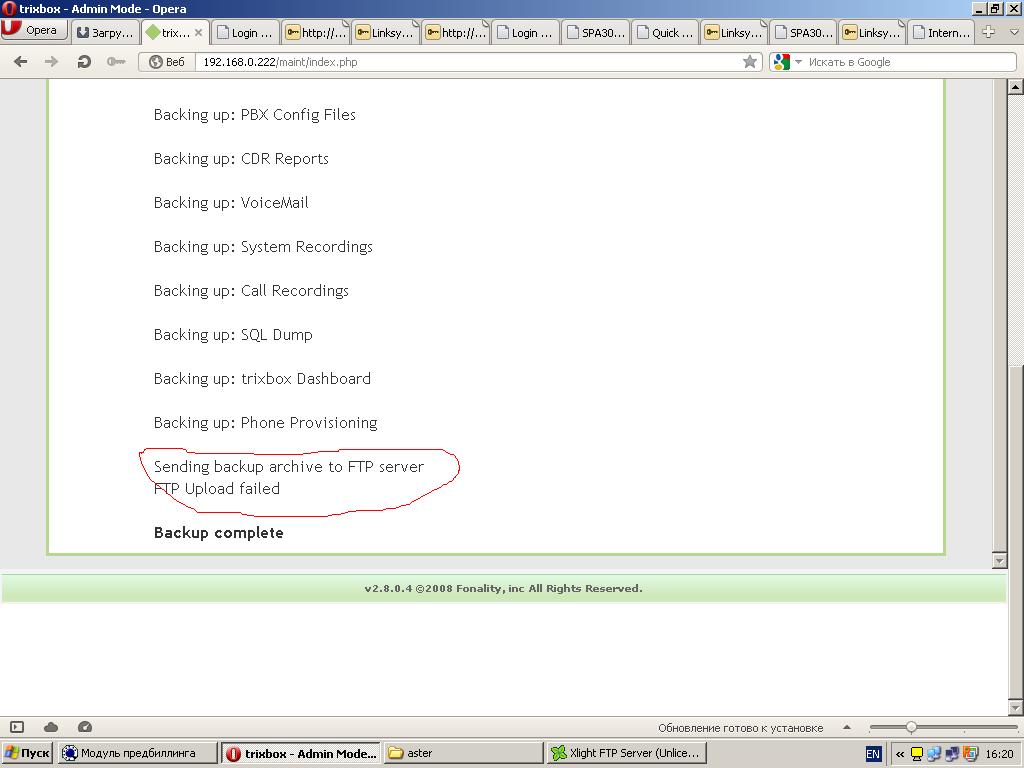
Task: Click the Веб site badge in address bar
Action: 167,61
